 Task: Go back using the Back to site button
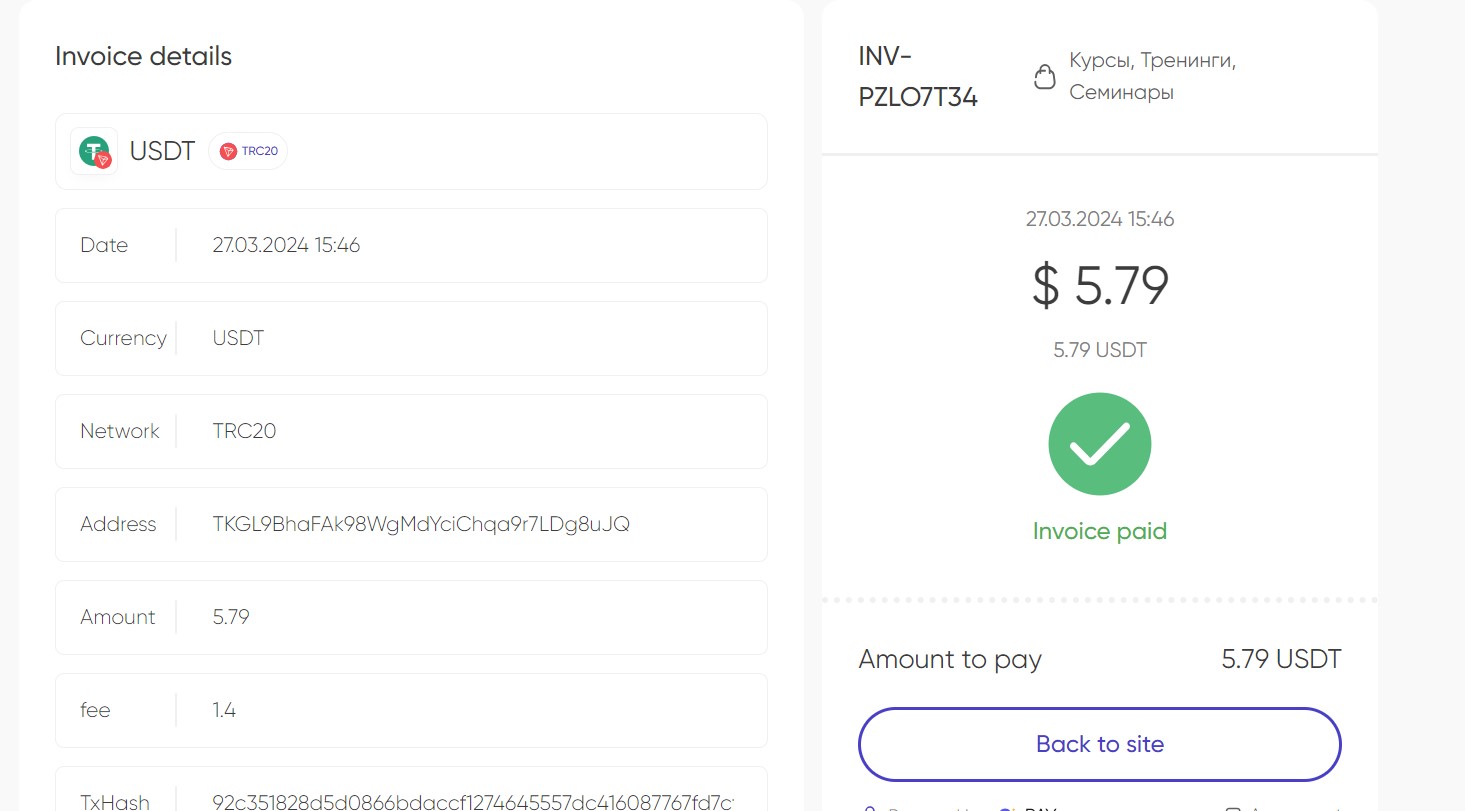click(x=1100, y=744)
